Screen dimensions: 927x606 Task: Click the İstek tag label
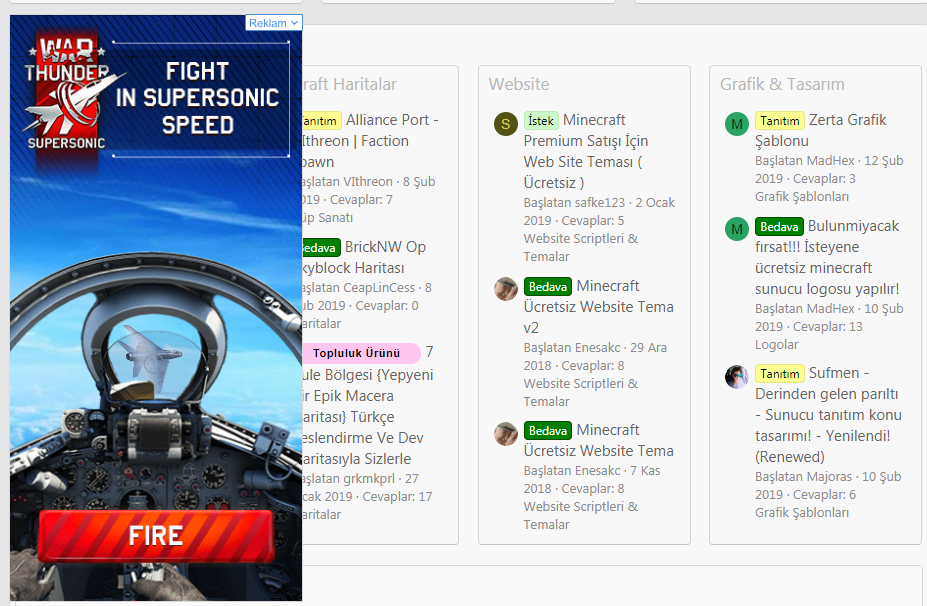point(540,121)
